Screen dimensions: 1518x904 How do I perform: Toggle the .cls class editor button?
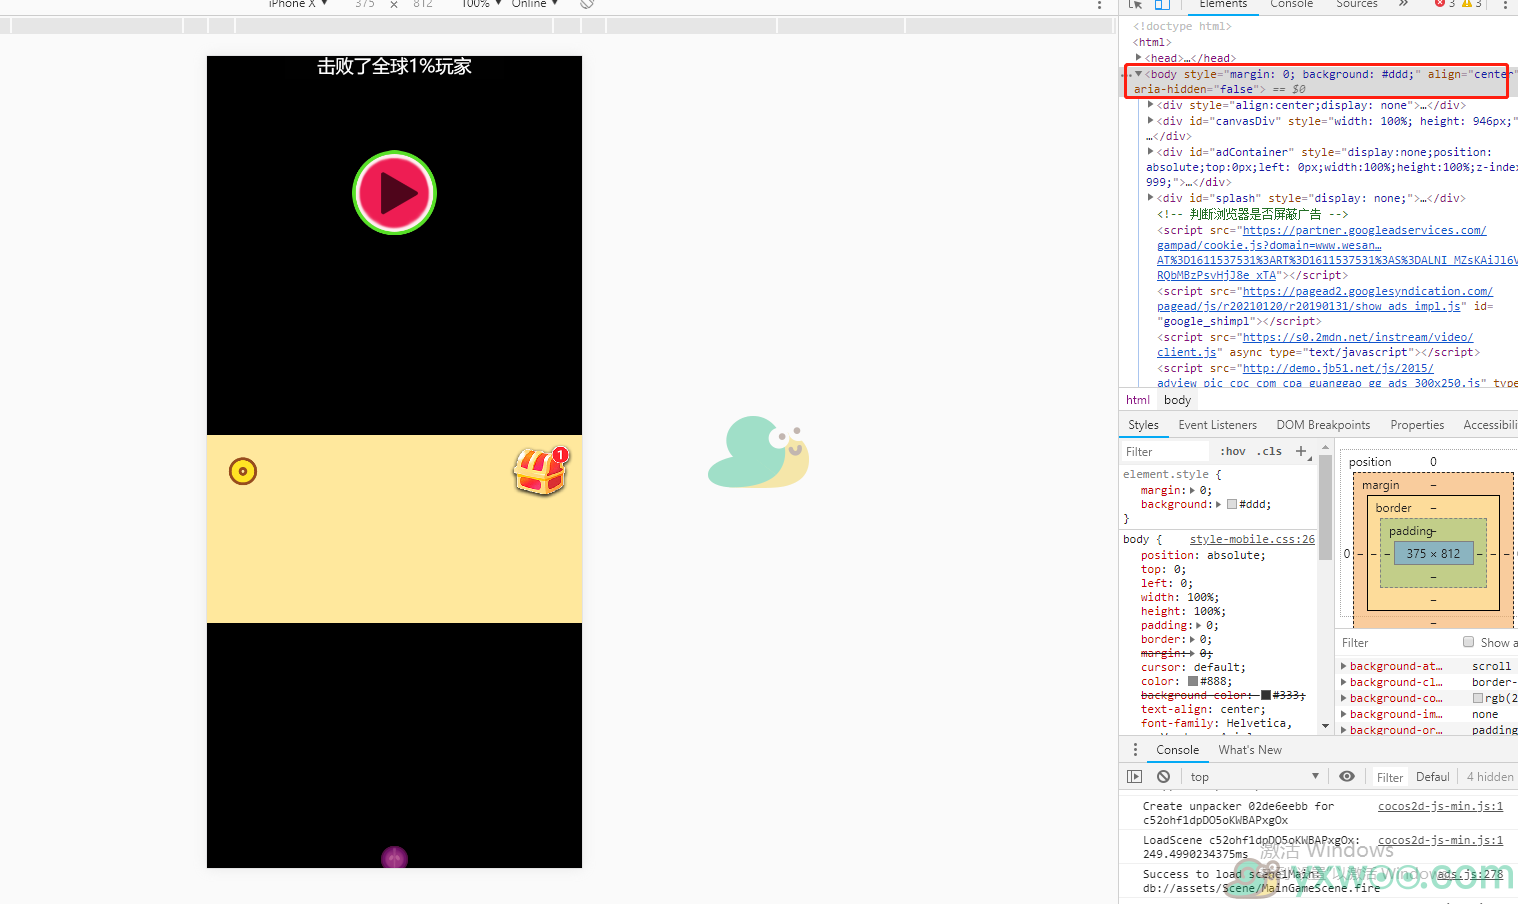pos(1271,452)
